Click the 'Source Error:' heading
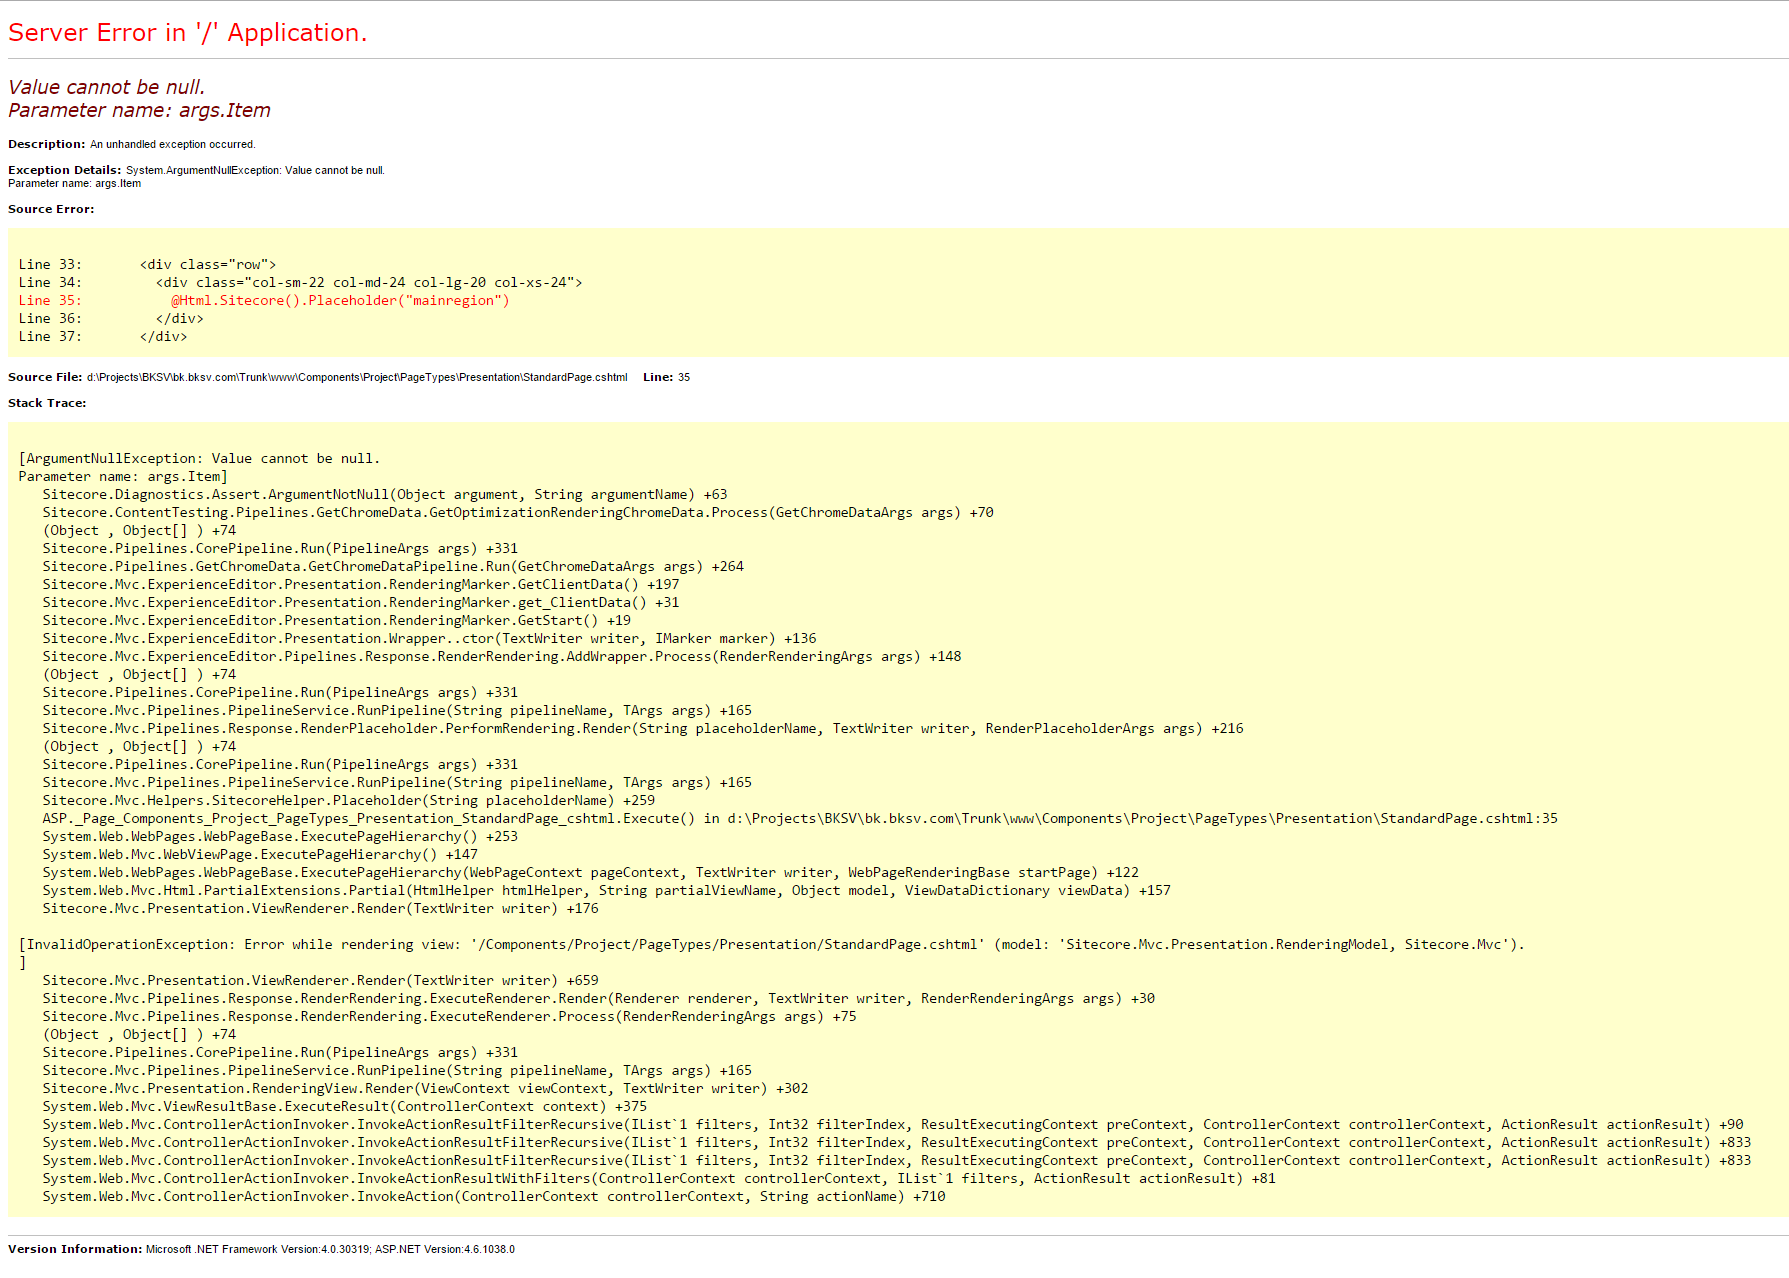 [x=50, y=208]
